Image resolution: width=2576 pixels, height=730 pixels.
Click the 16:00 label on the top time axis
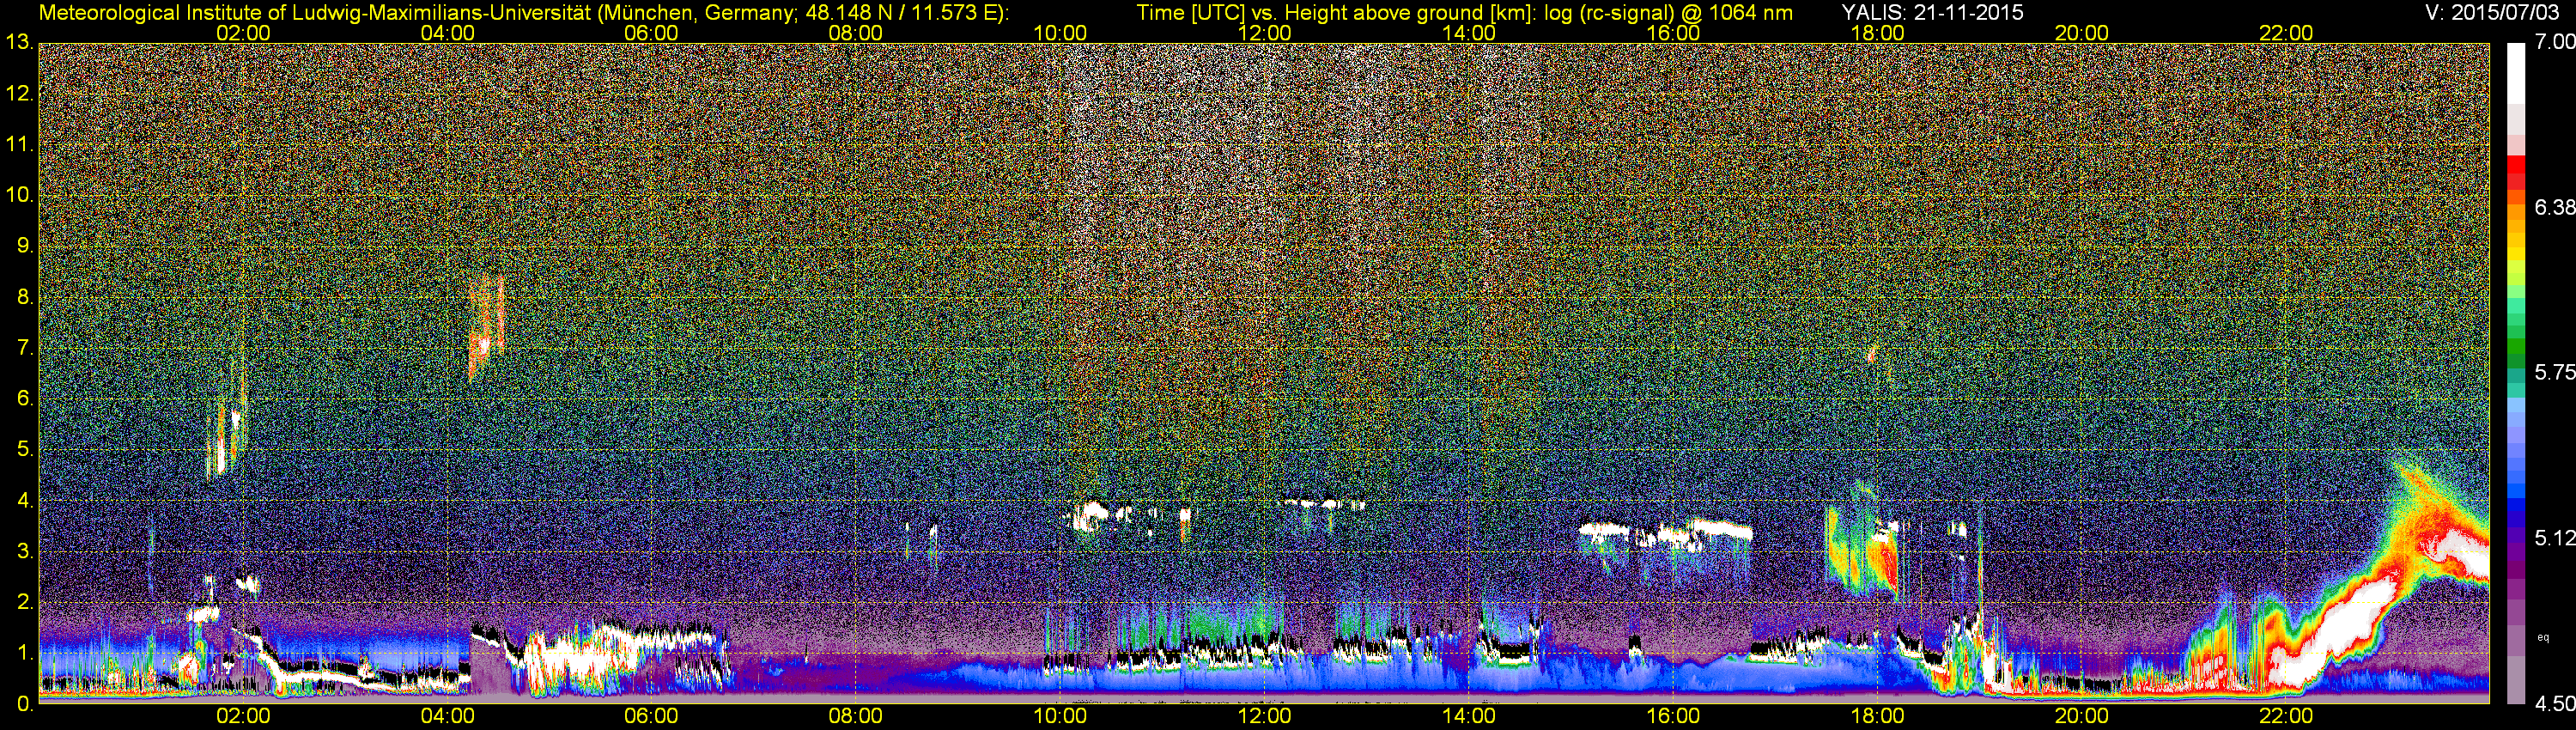point(1673,33)
